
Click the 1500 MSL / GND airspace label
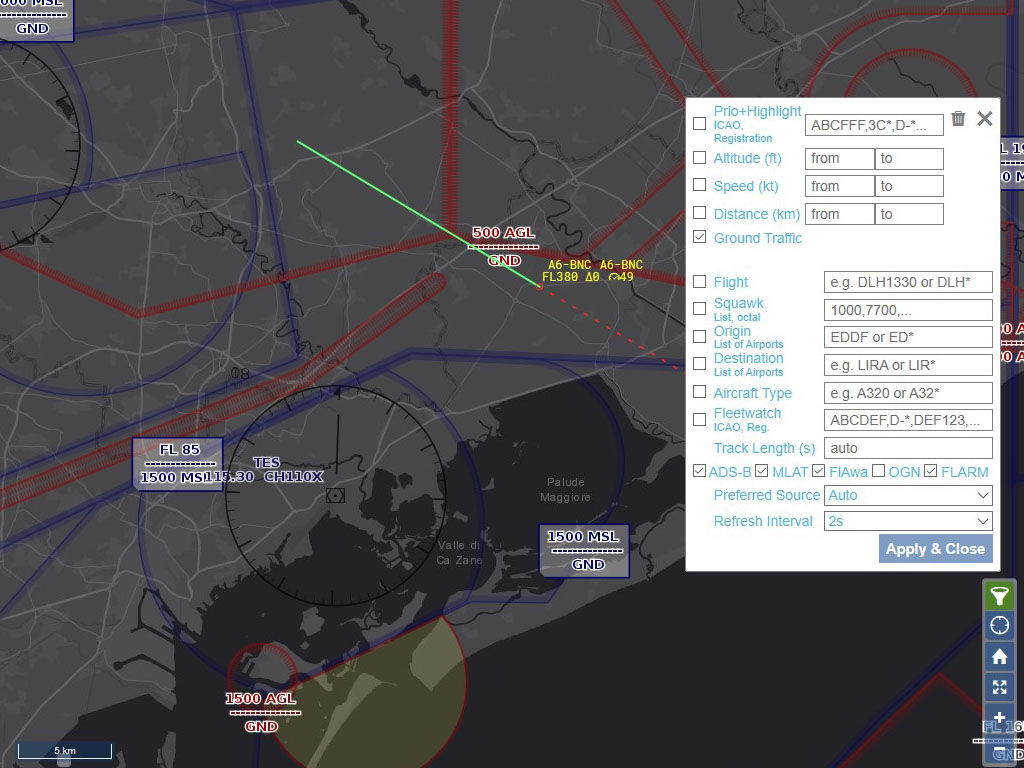click(x=584, y=551)
